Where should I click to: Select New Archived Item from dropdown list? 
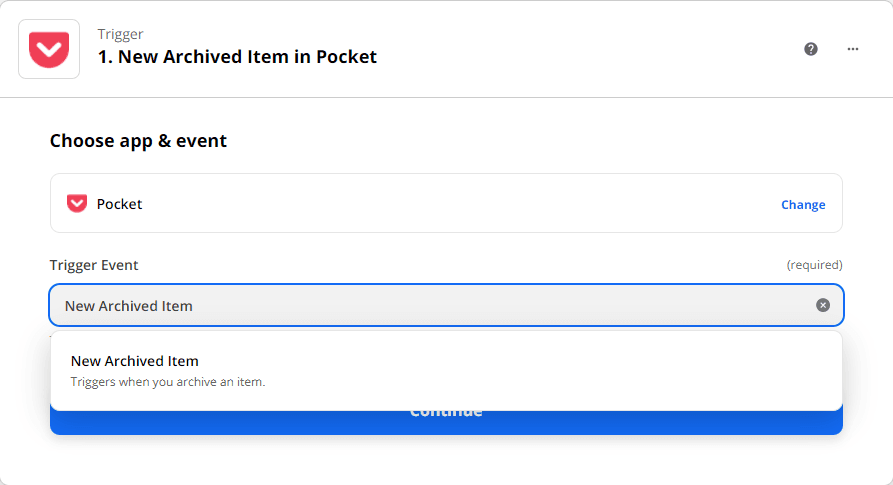(x=135, y=361)
